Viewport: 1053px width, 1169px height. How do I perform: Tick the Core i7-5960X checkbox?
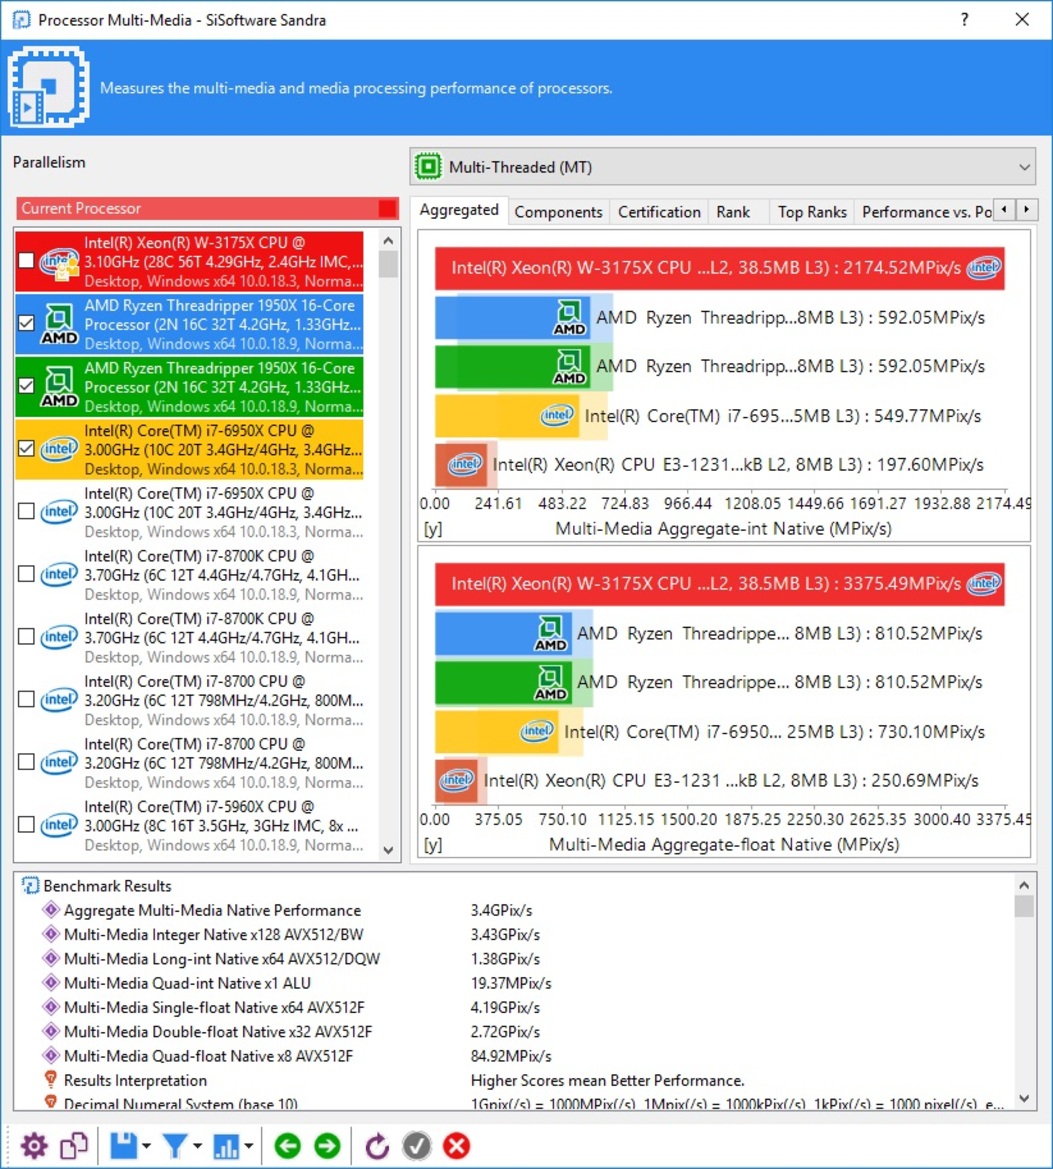[26, 824]
